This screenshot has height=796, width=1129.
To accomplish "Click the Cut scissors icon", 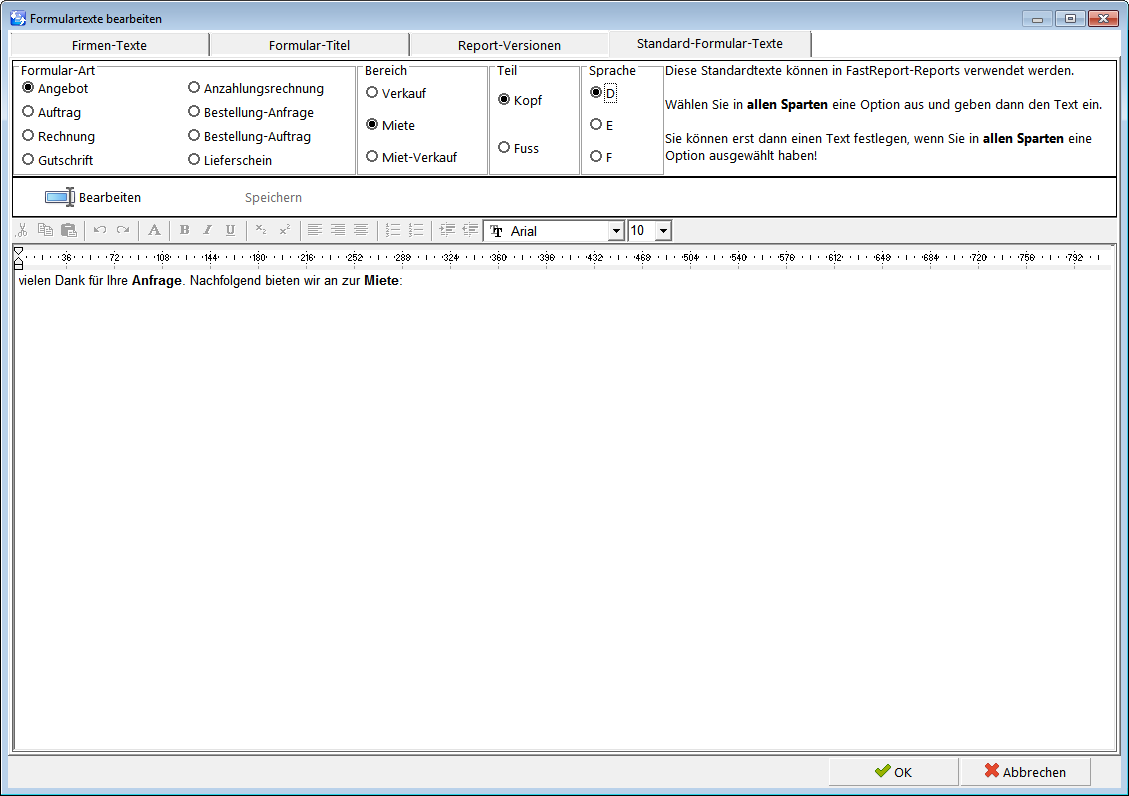I will [x=22, y=230].
